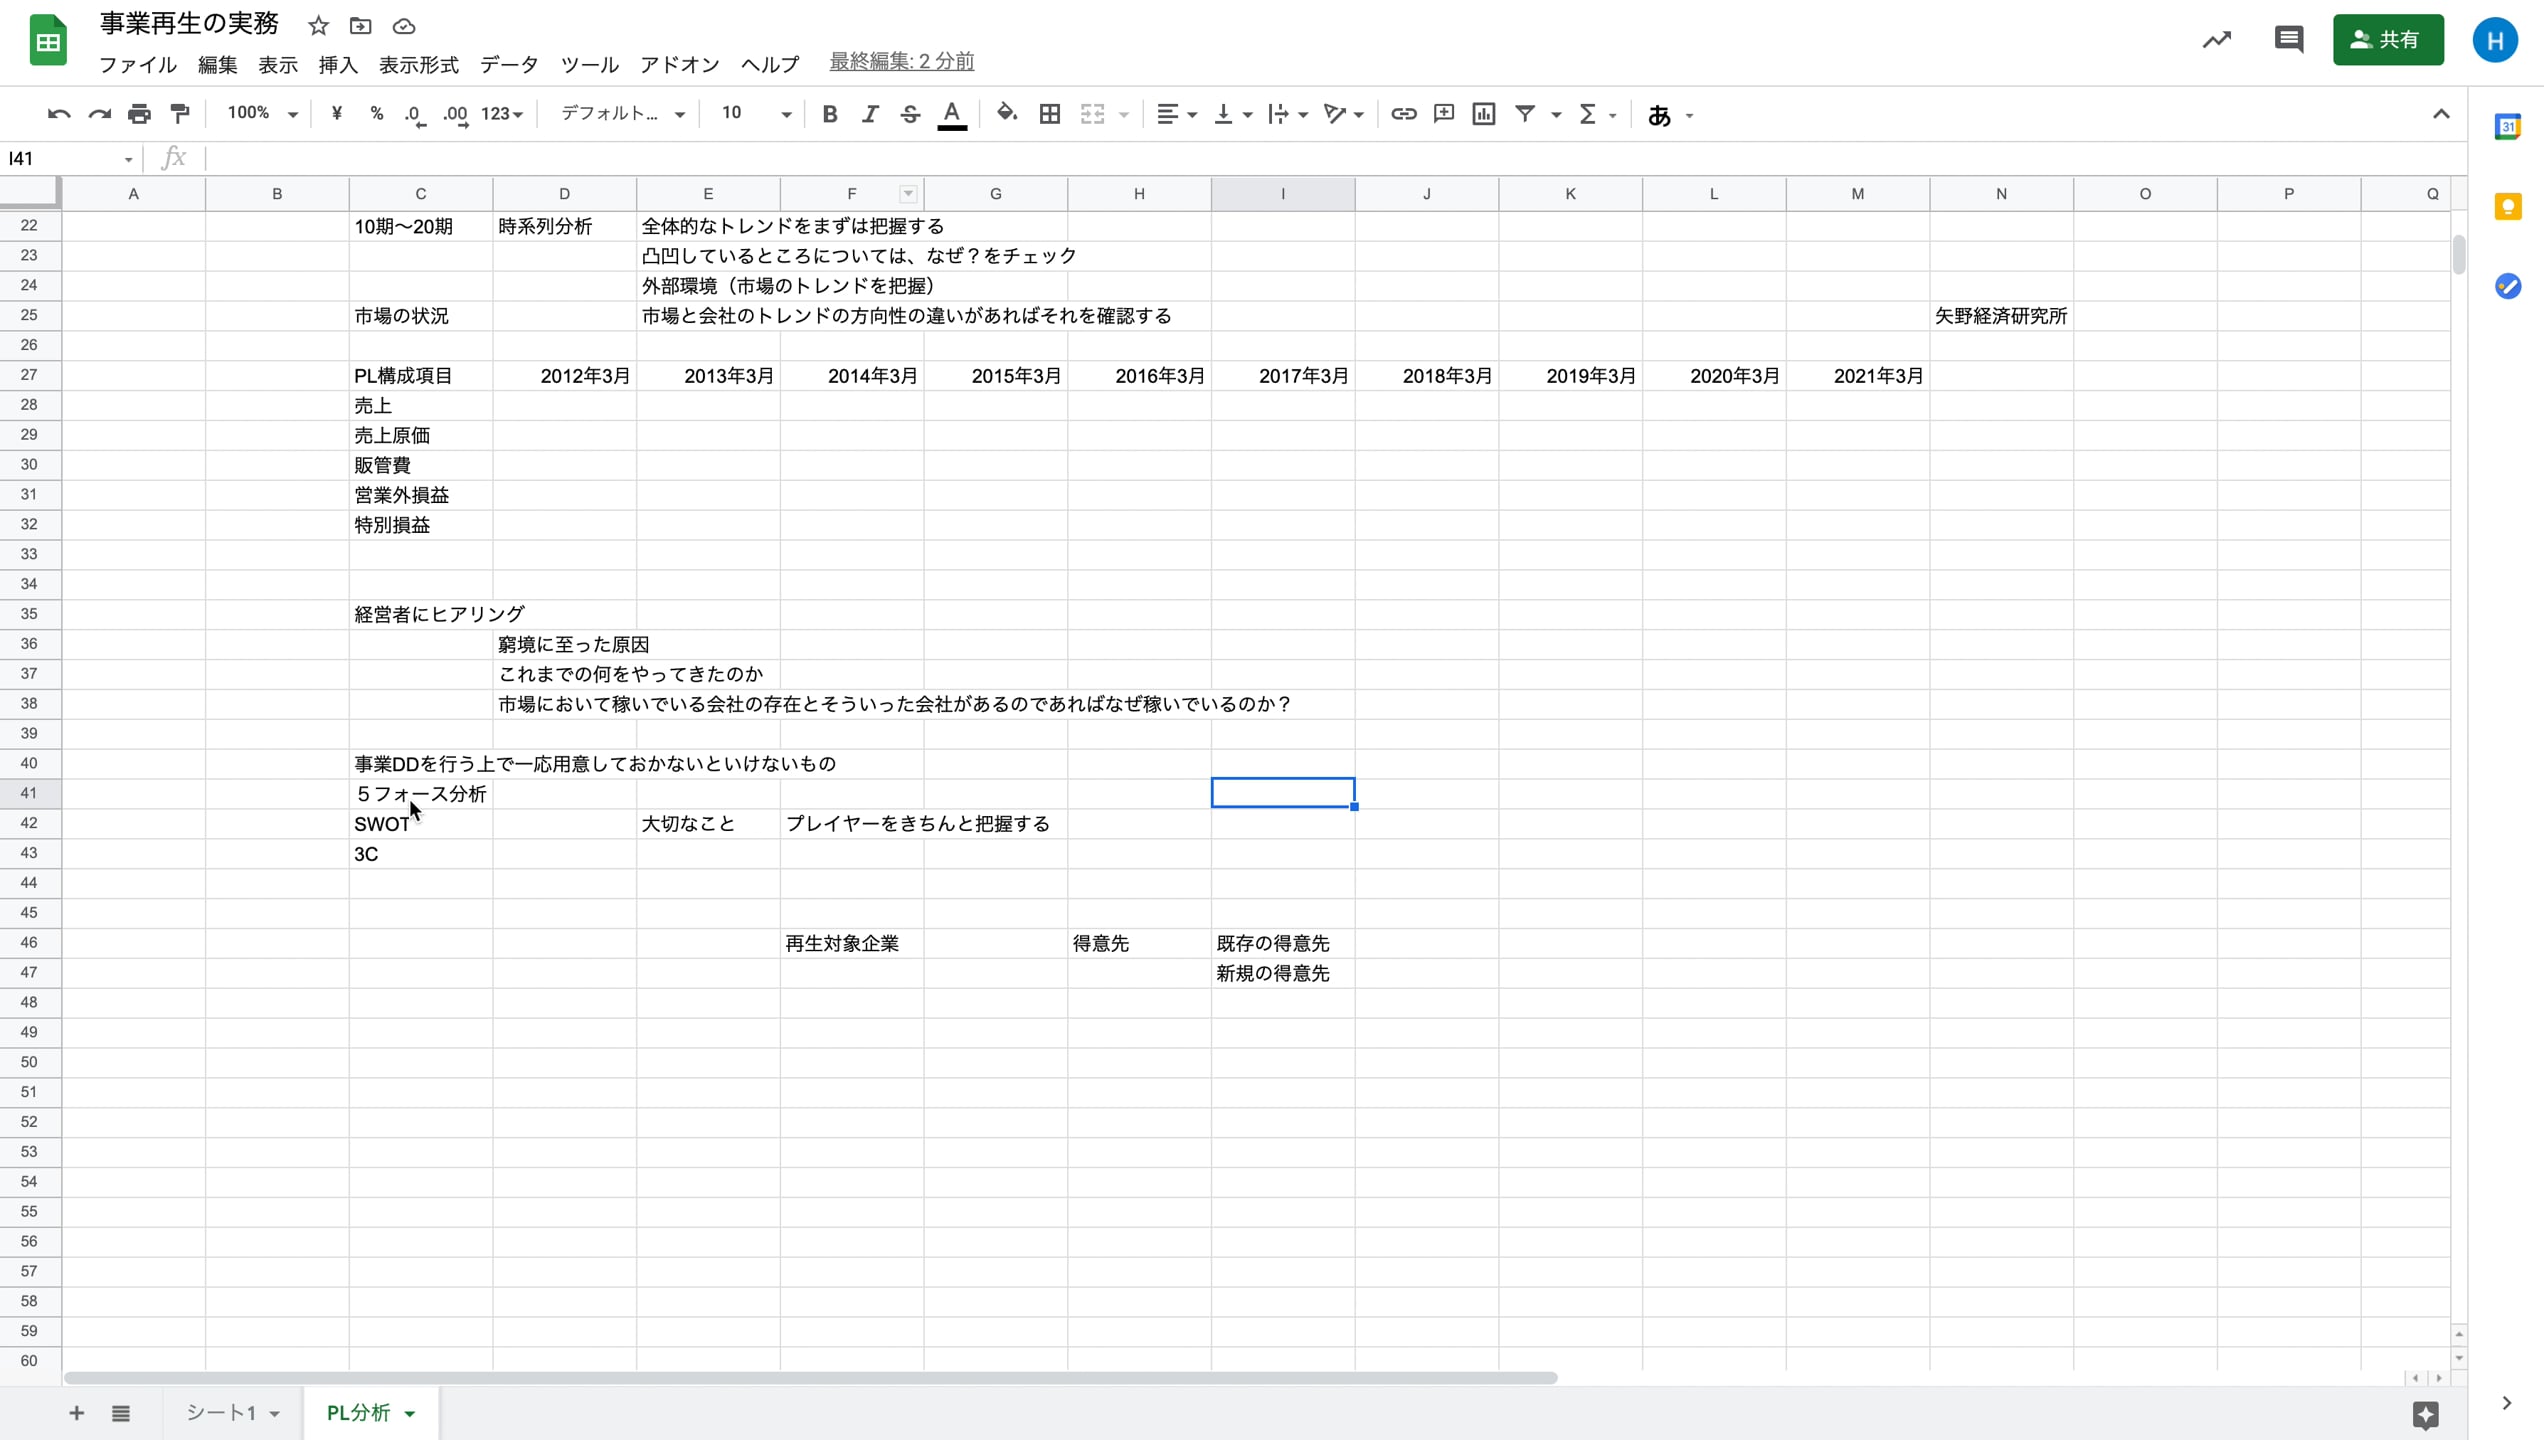Click the 共有 share button
The height and width of the screenshot is (1440, 2544).
[2388, 40]
